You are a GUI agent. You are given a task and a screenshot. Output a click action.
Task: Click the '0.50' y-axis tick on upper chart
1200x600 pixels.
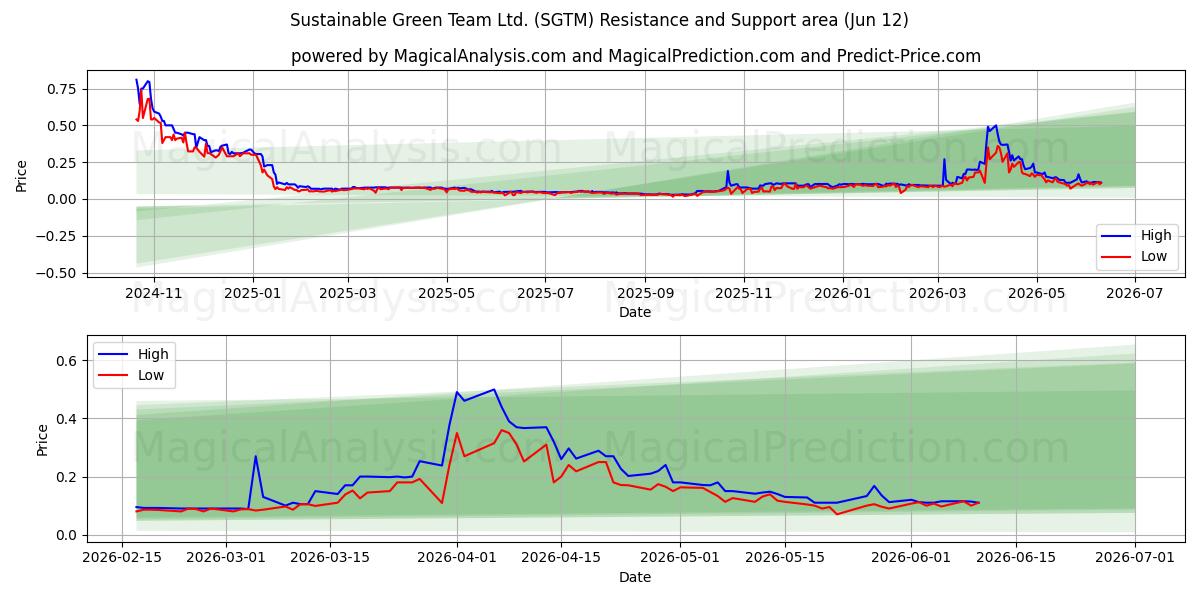click(x=61, y=126)
